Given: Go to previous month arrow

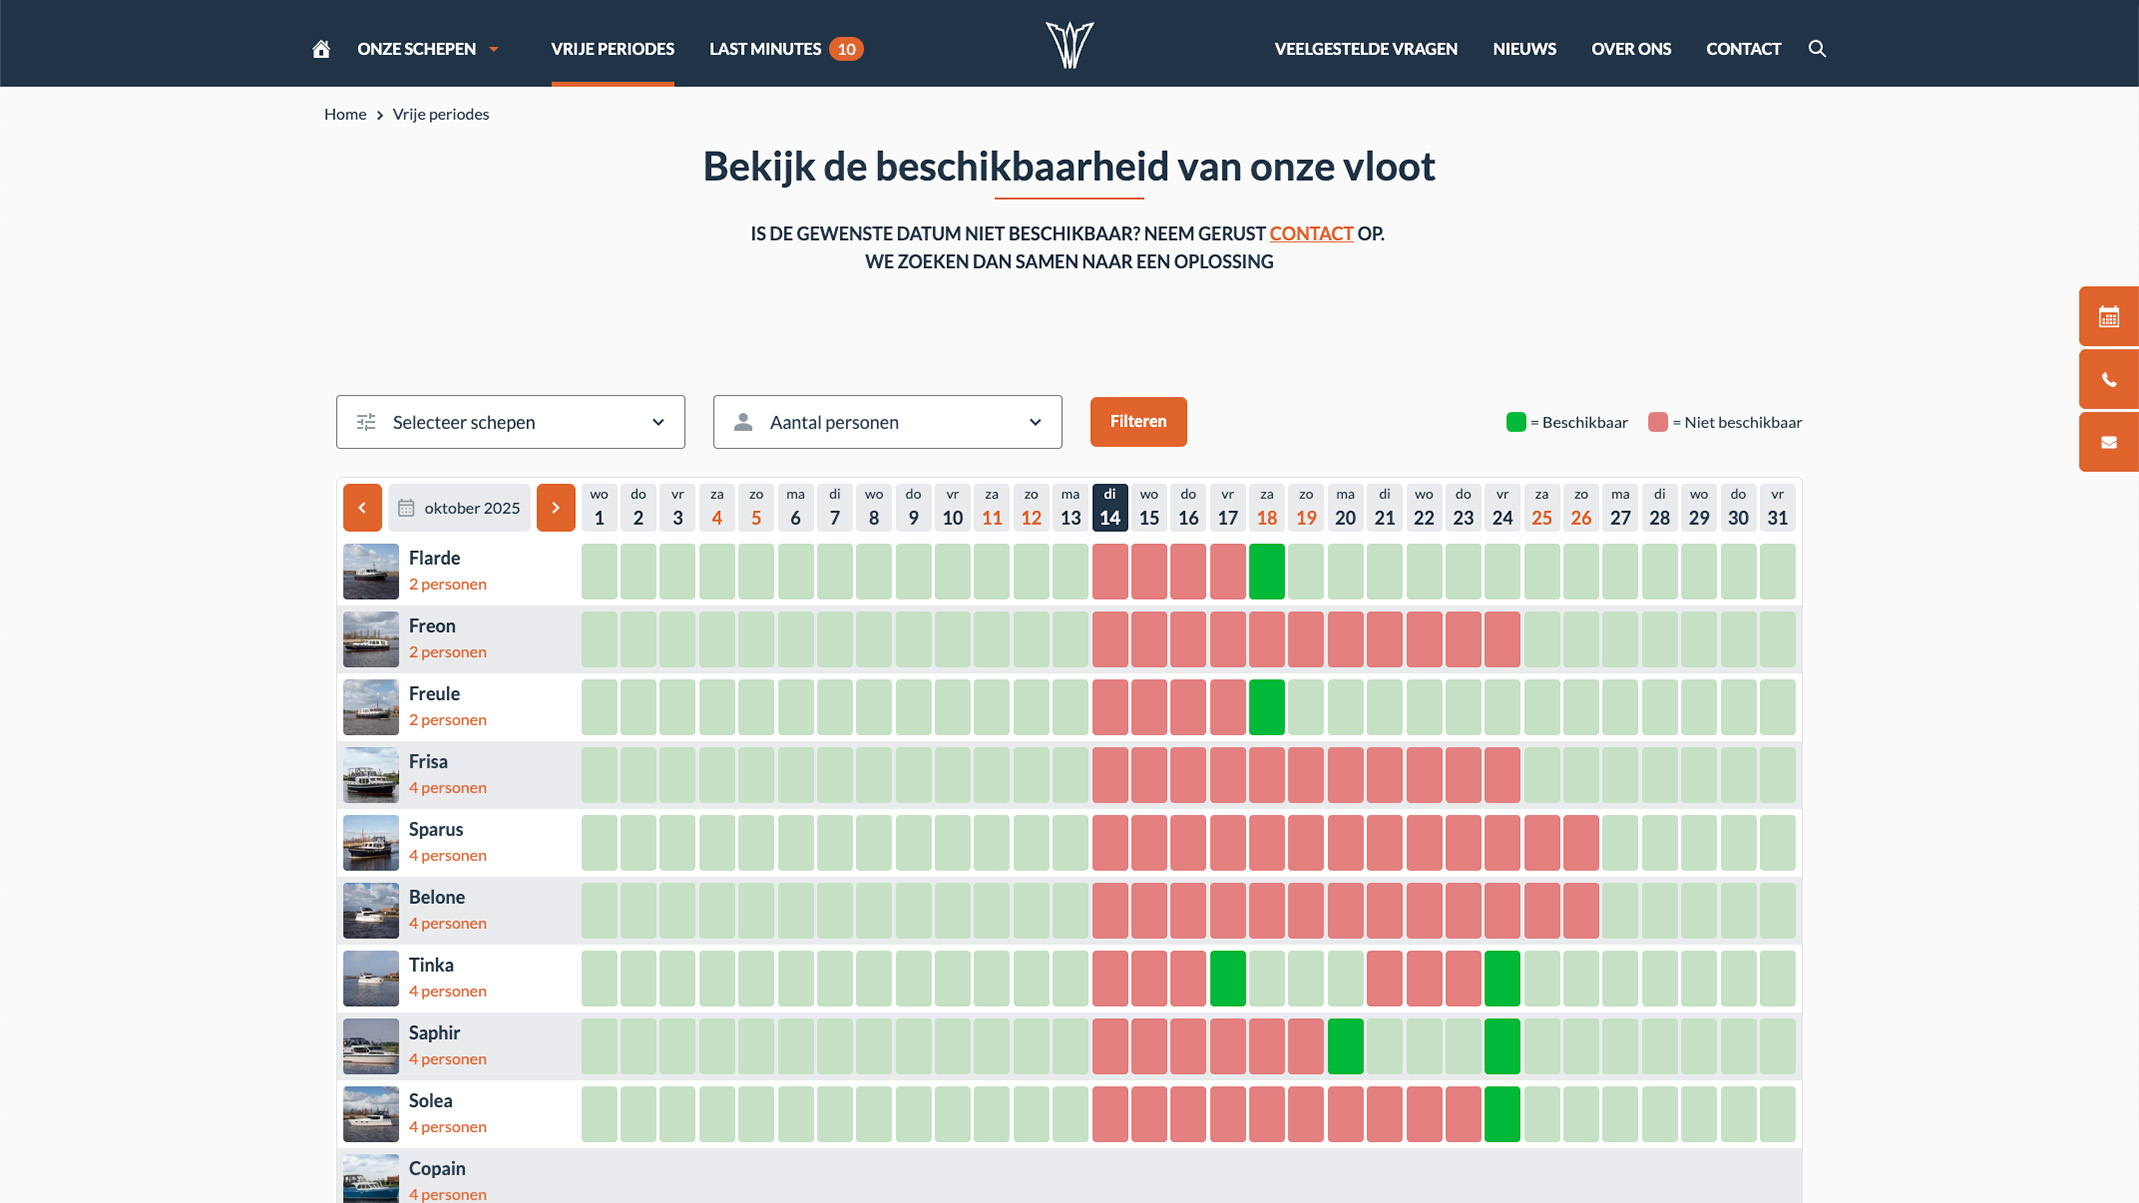Looking at the screenshot, I should (362, 508).
